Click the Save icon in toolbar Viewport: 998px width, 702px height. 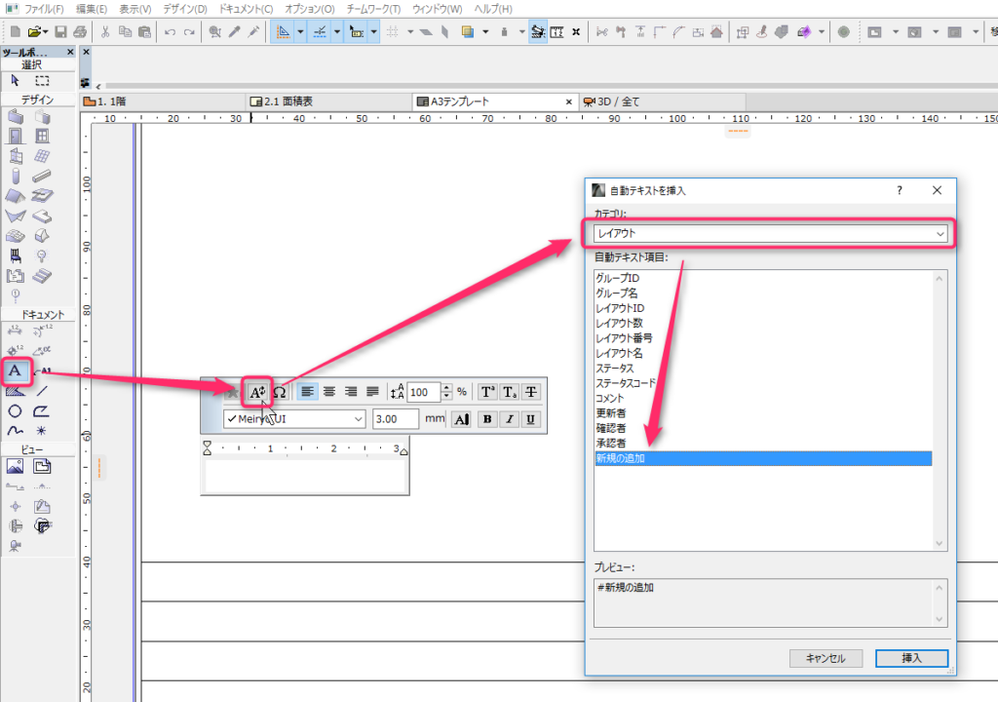click(61, 32)
